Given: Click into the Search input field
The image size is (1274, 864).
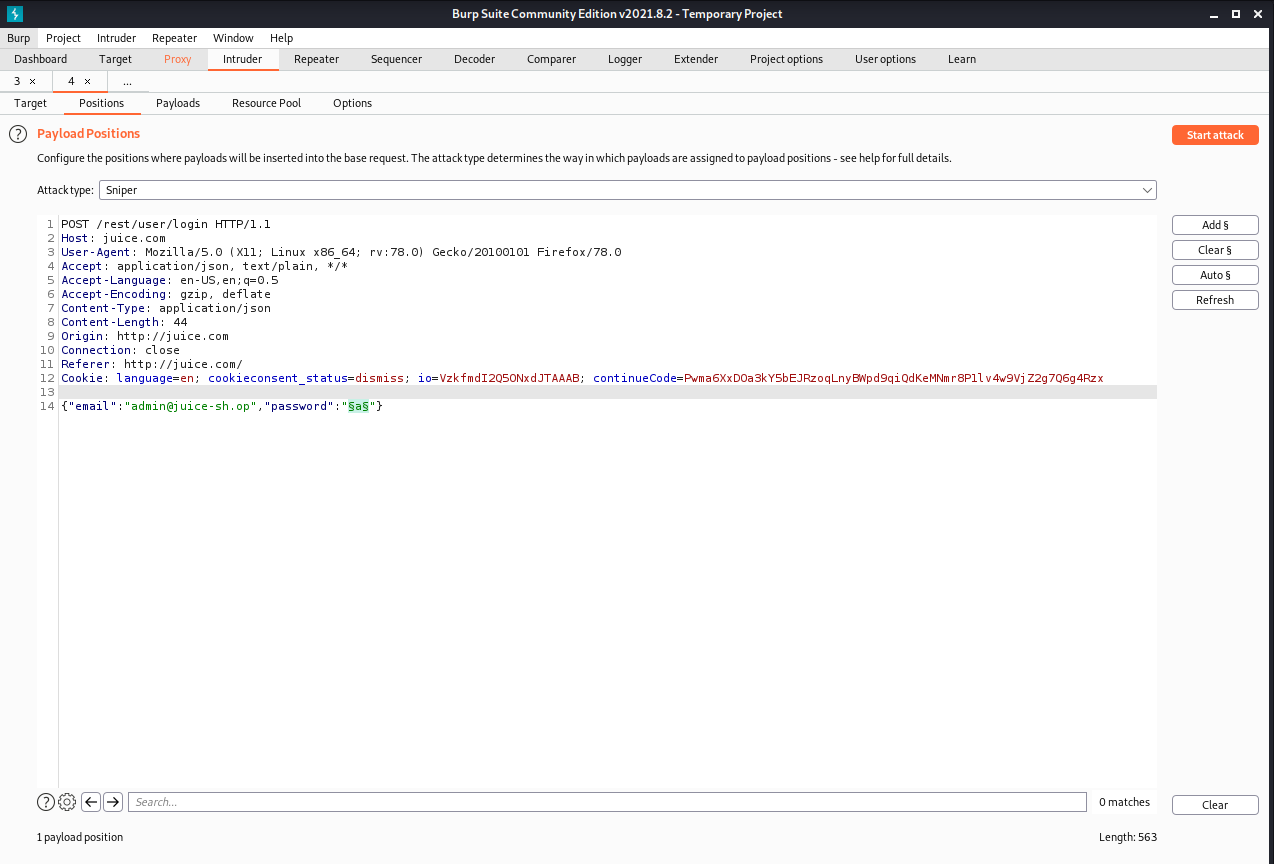Looking at the screenshot, I should (607, 802).
